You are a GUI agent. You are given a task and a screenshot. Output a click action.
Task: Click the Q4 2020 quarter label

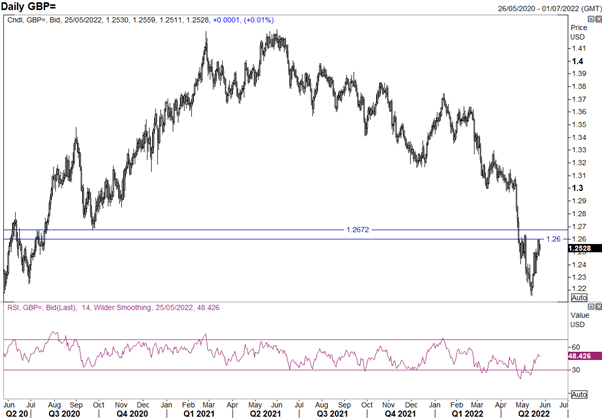point(132,413)
